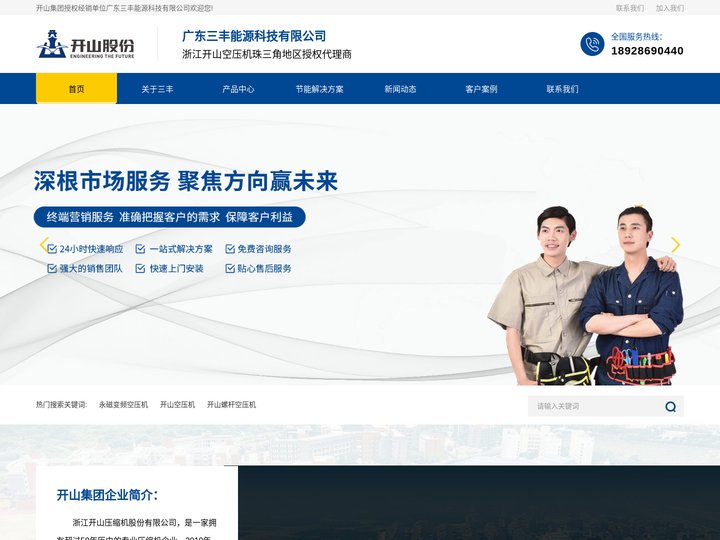
Task: Open the 节能解决方案 menu item
Action: click(x=319, y=89)
